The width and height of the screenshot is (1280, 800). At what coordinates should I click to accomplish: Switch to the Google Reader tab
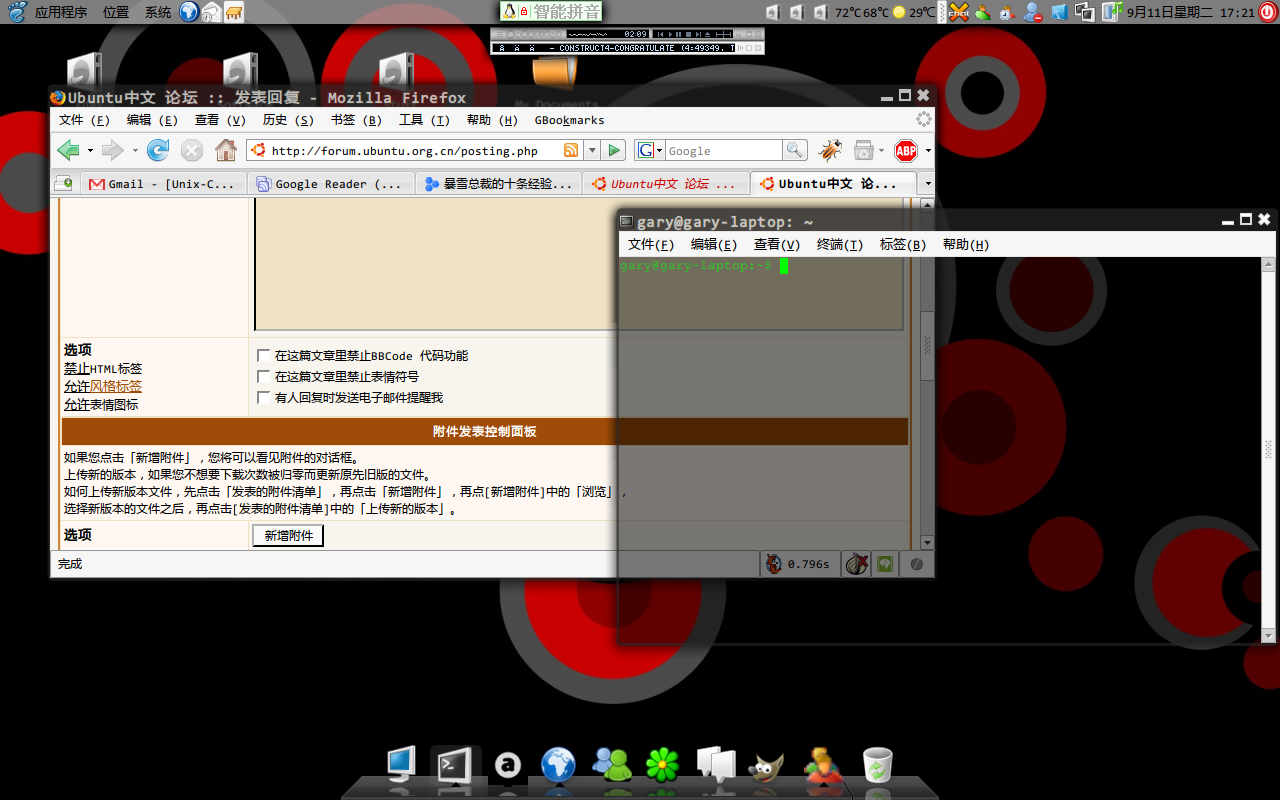[x=330, y=184]
